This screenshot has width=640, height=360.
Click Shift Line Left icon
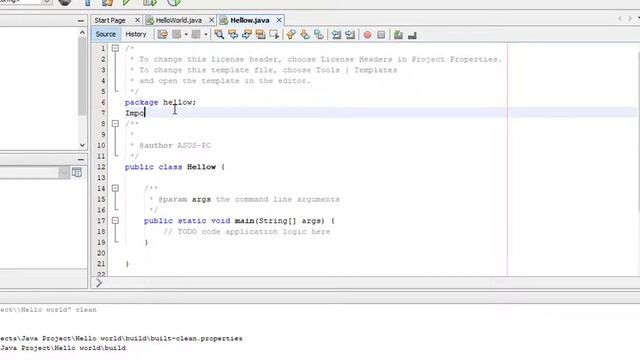tap(336, 35)
